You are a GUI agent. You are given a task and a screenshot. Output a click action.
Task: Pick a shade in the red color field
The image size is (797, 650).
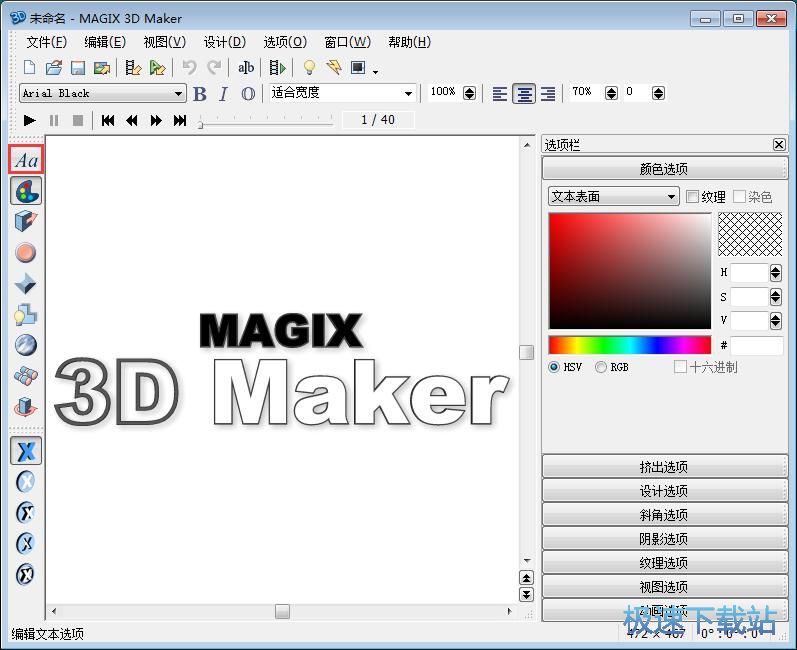630,271
